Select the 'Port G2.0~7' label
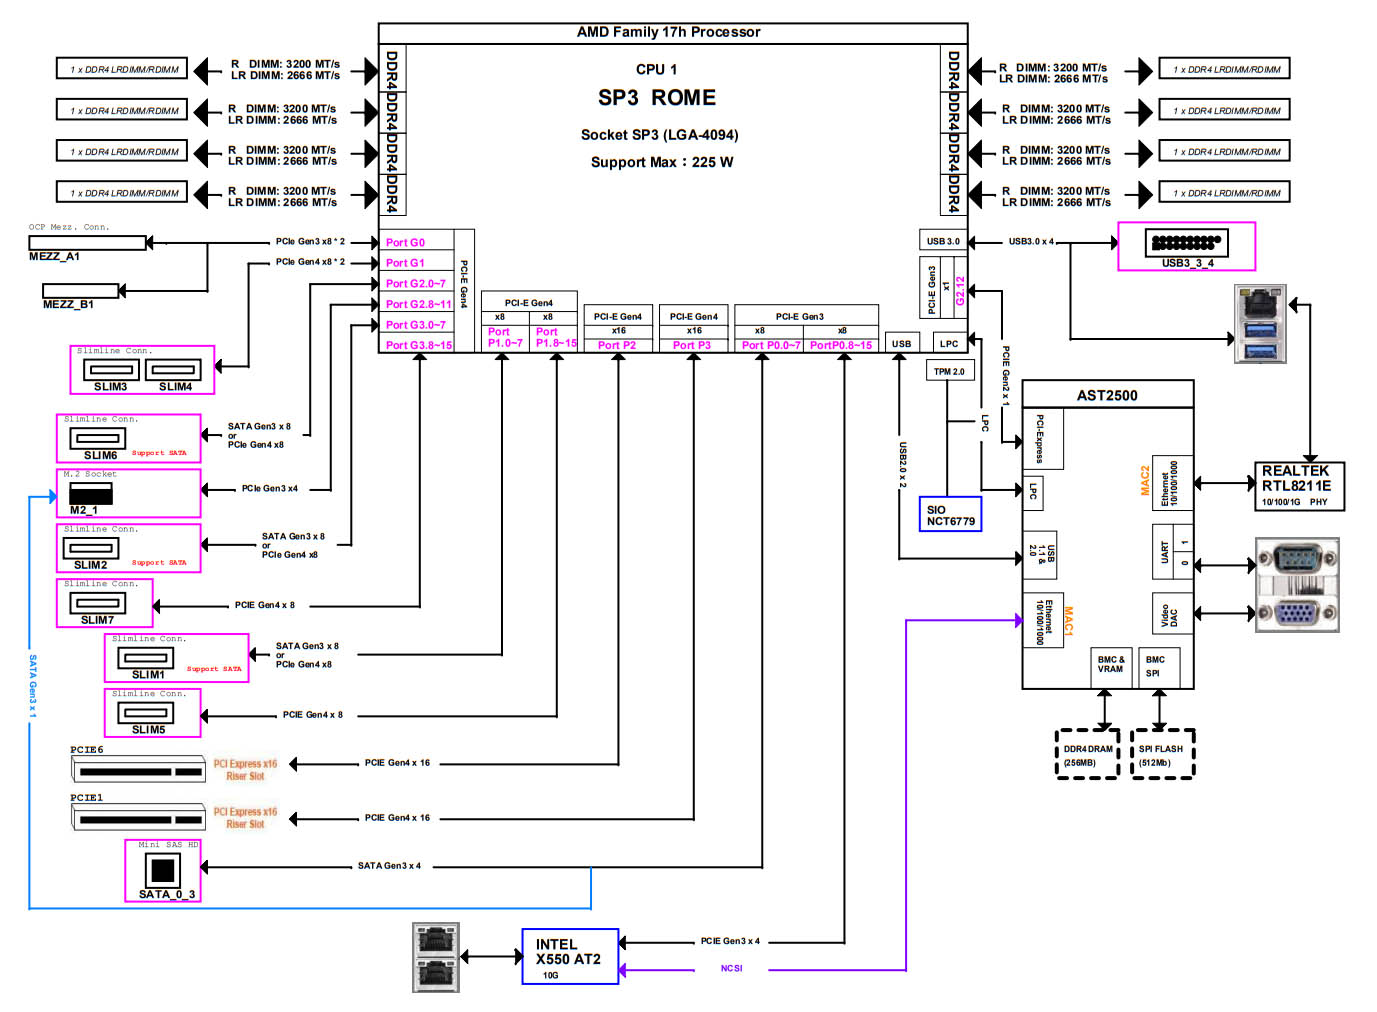 pos(416,284)
